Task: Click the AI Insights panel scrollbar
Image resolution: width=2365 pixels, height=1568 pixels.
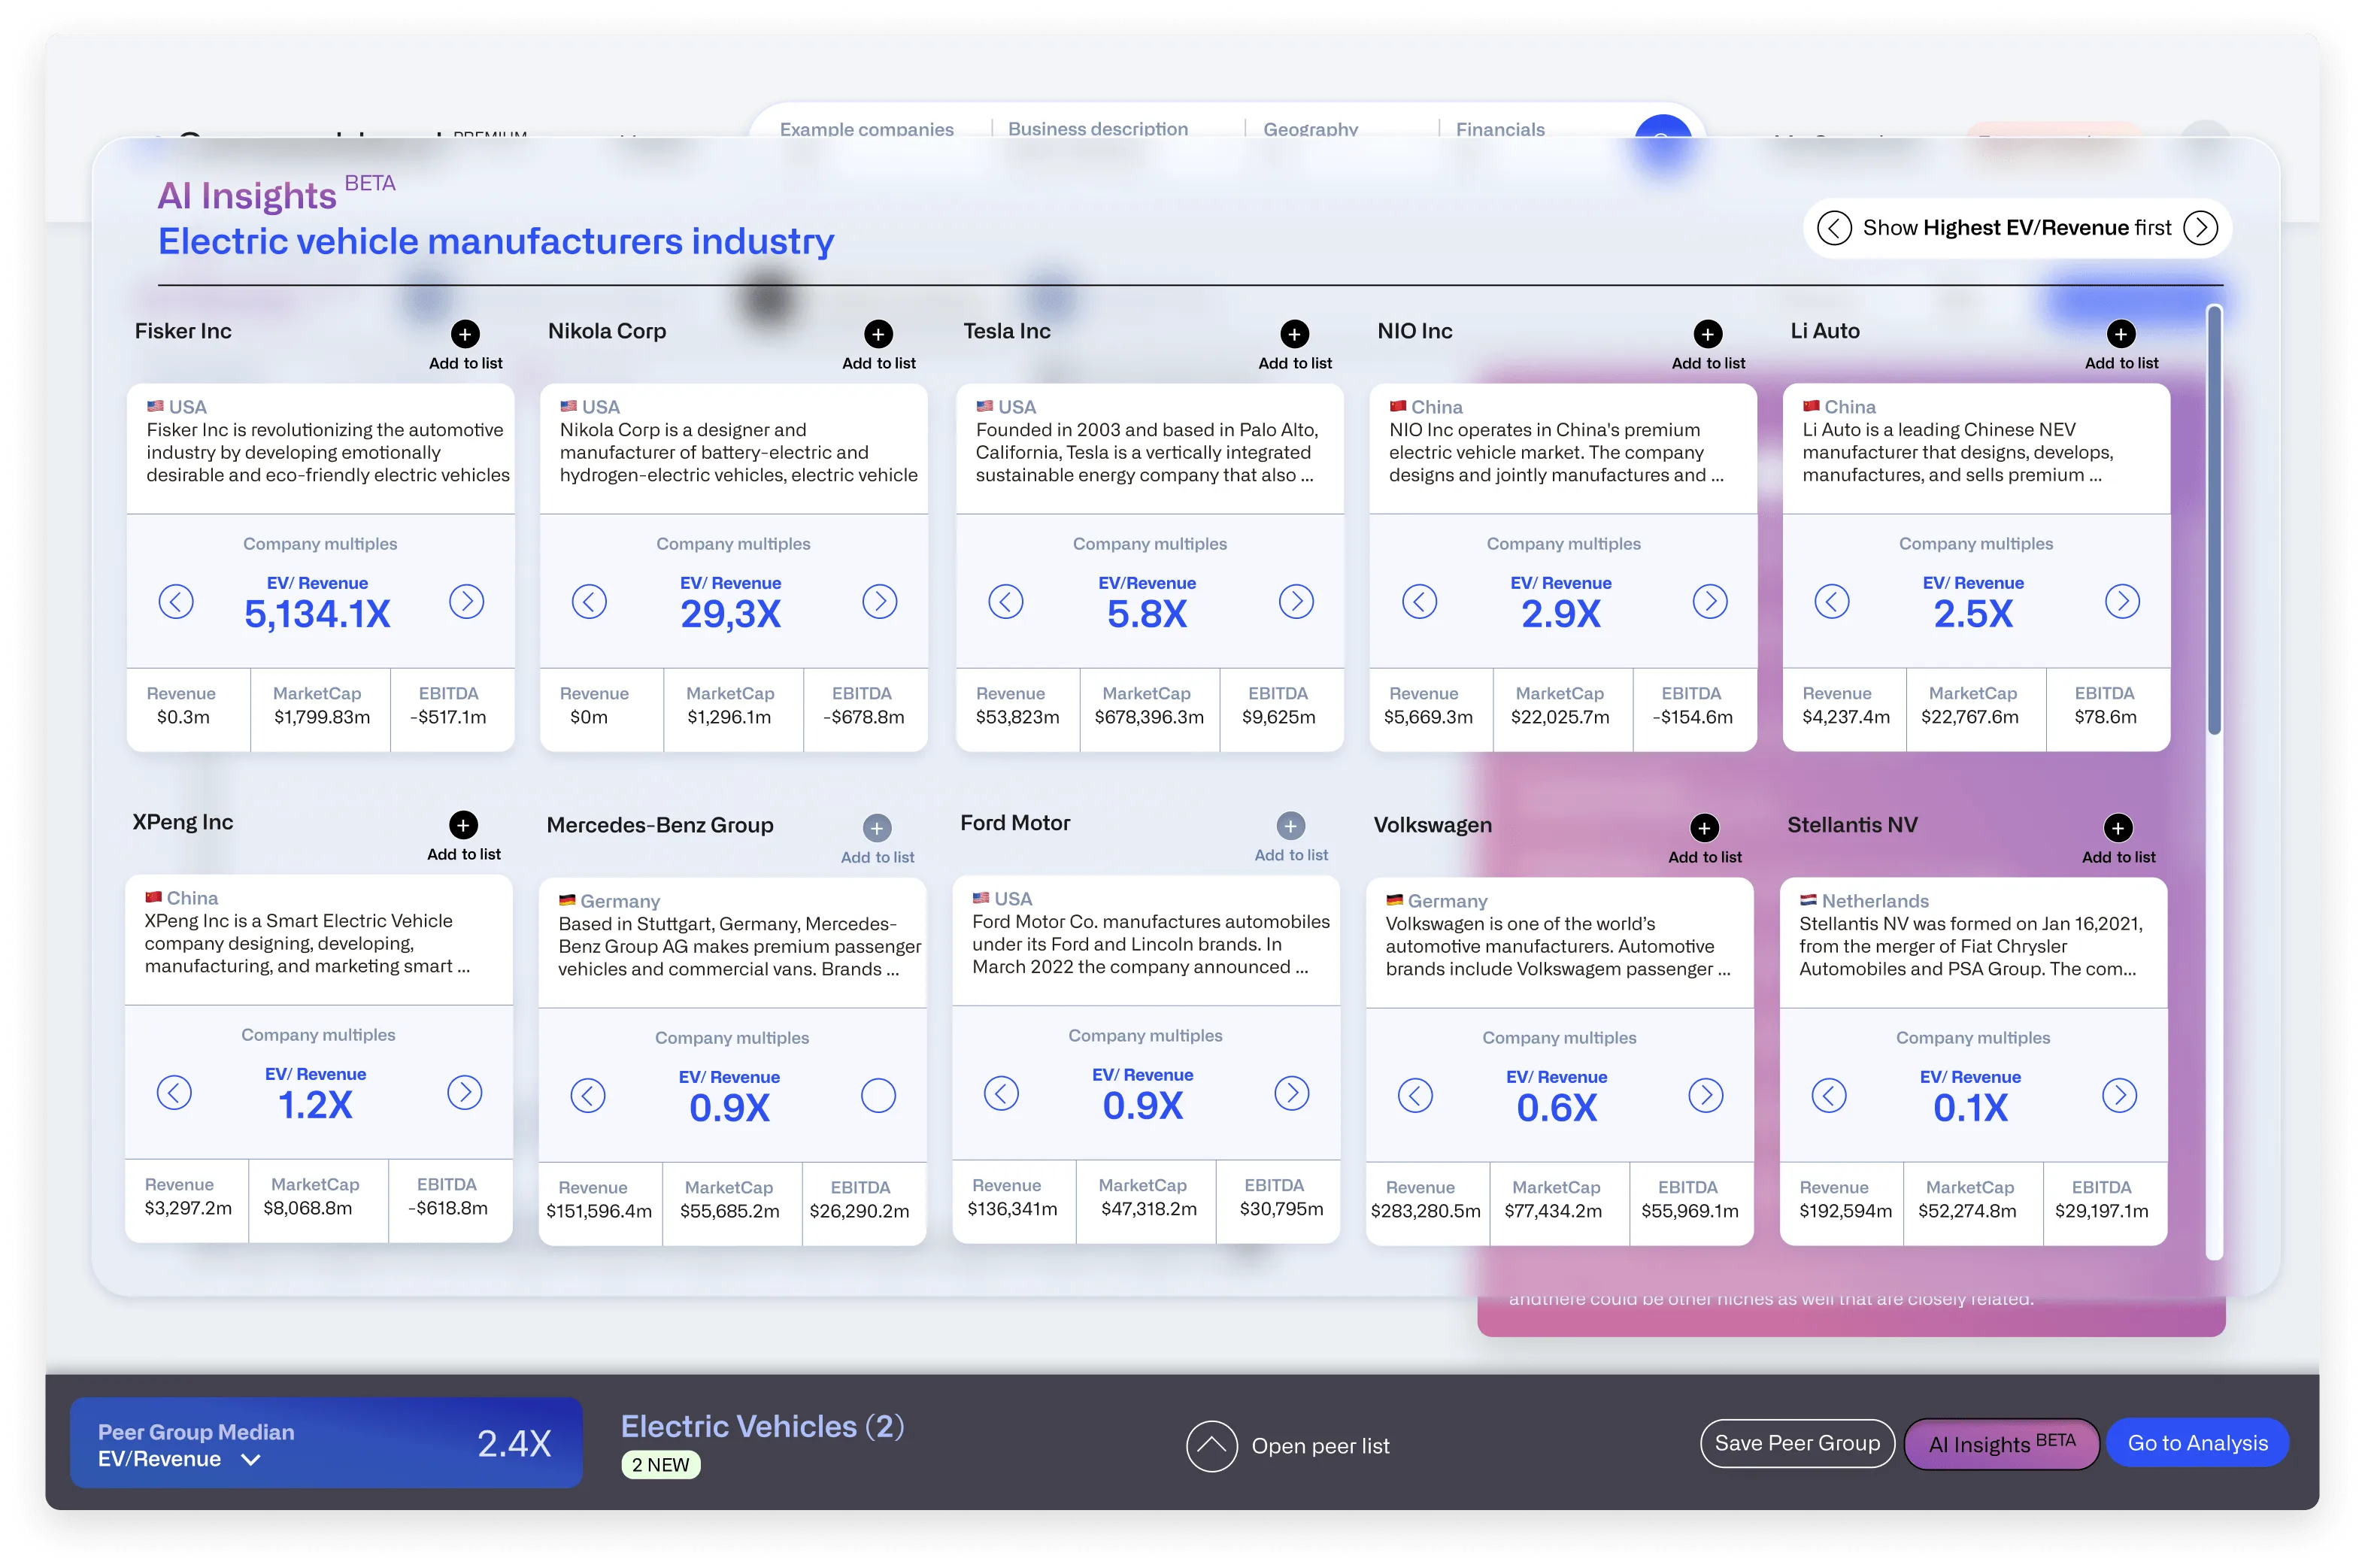Action: click(2214, 520)
